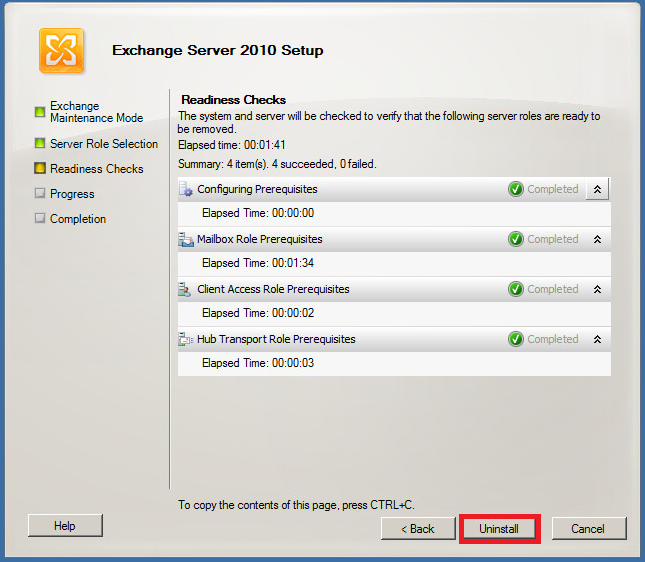Click the empty step marker beside Completion
Viewport: 645px width, 562px height.
pos(40,218)
